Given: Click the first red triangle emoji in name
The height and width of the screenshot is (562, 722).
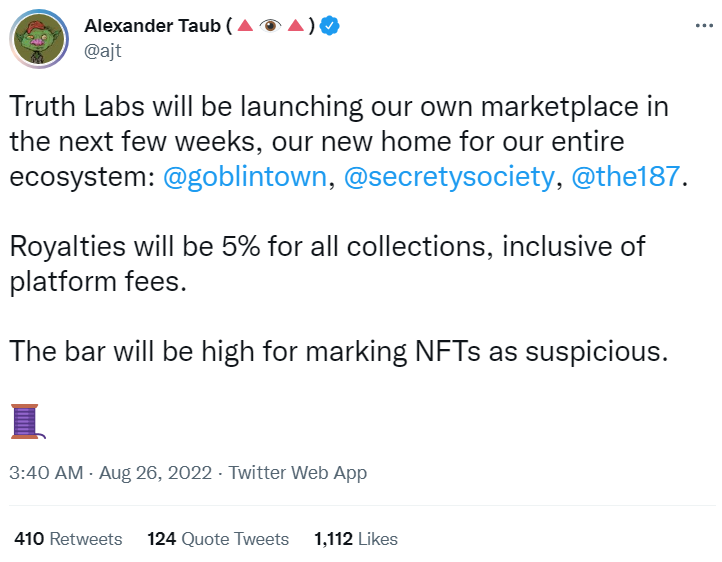Looking at the screenshot, I should [245, 26].
